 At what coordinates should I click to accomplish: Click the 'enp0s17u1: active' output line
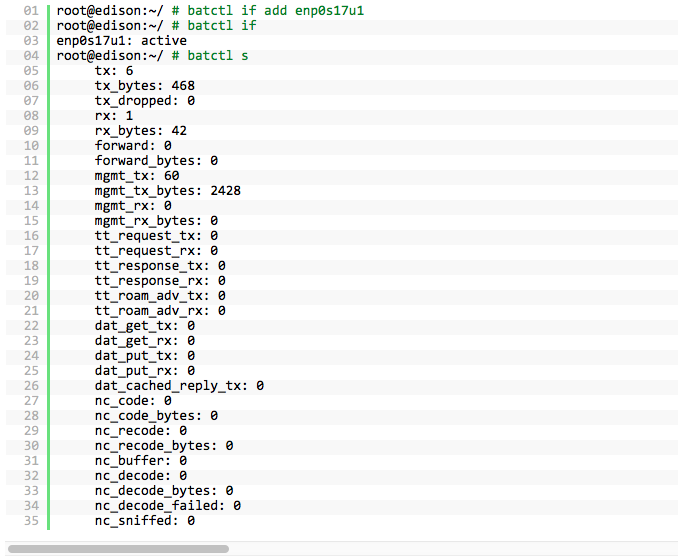tap(122, 41)
